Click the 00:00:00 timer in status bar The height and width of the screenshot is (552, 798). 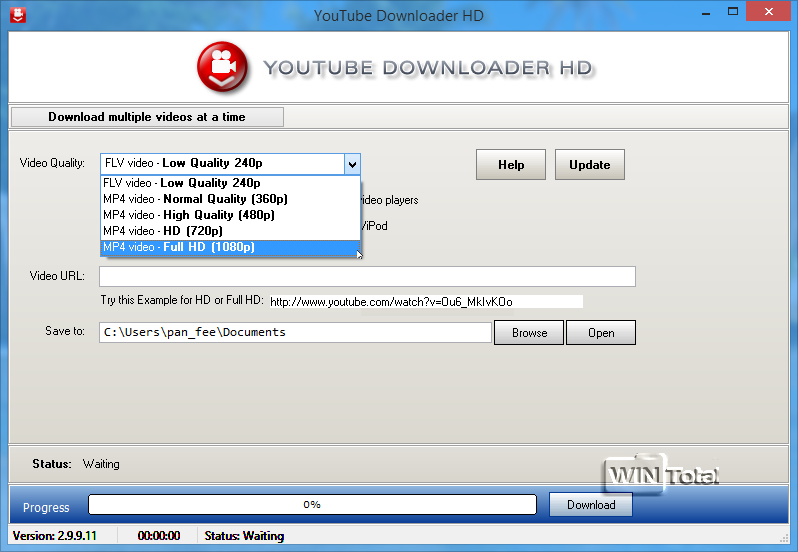(159, 536)
